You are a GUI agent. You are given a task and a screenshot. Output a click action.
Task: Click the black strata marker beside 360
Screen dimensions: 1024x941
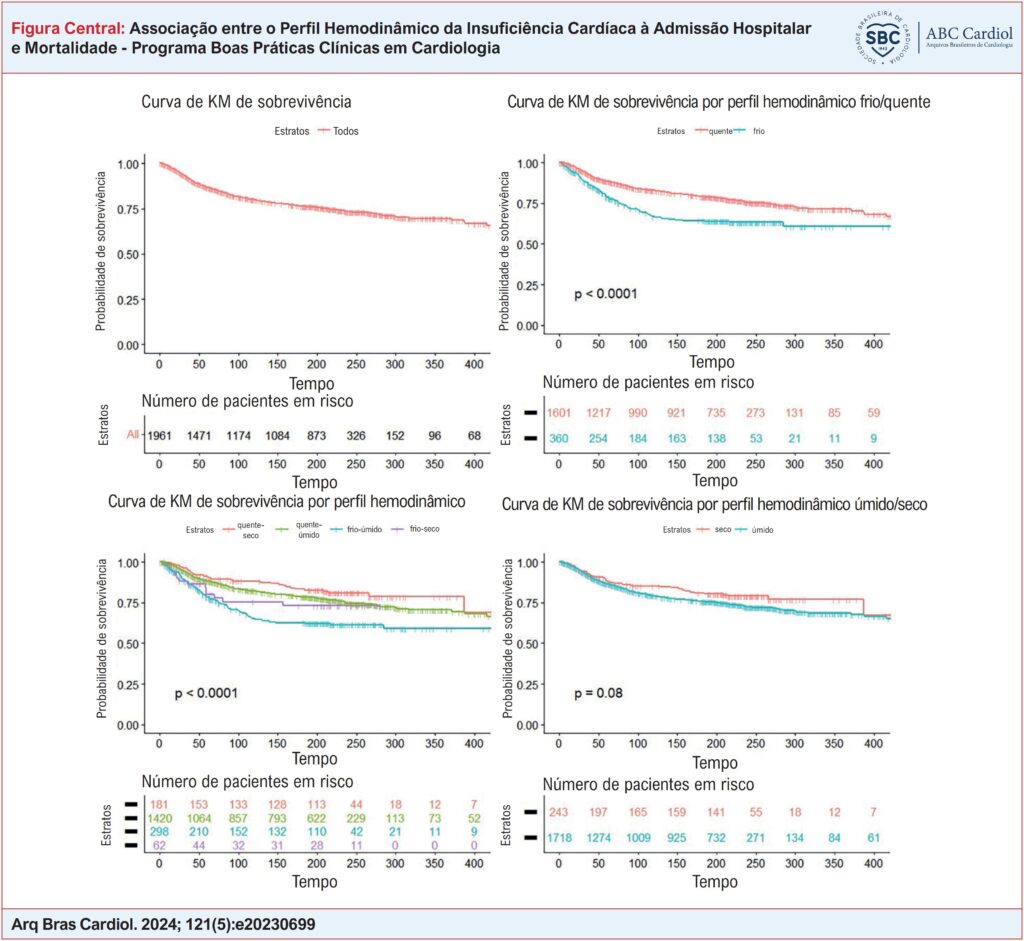pos(528,439)
